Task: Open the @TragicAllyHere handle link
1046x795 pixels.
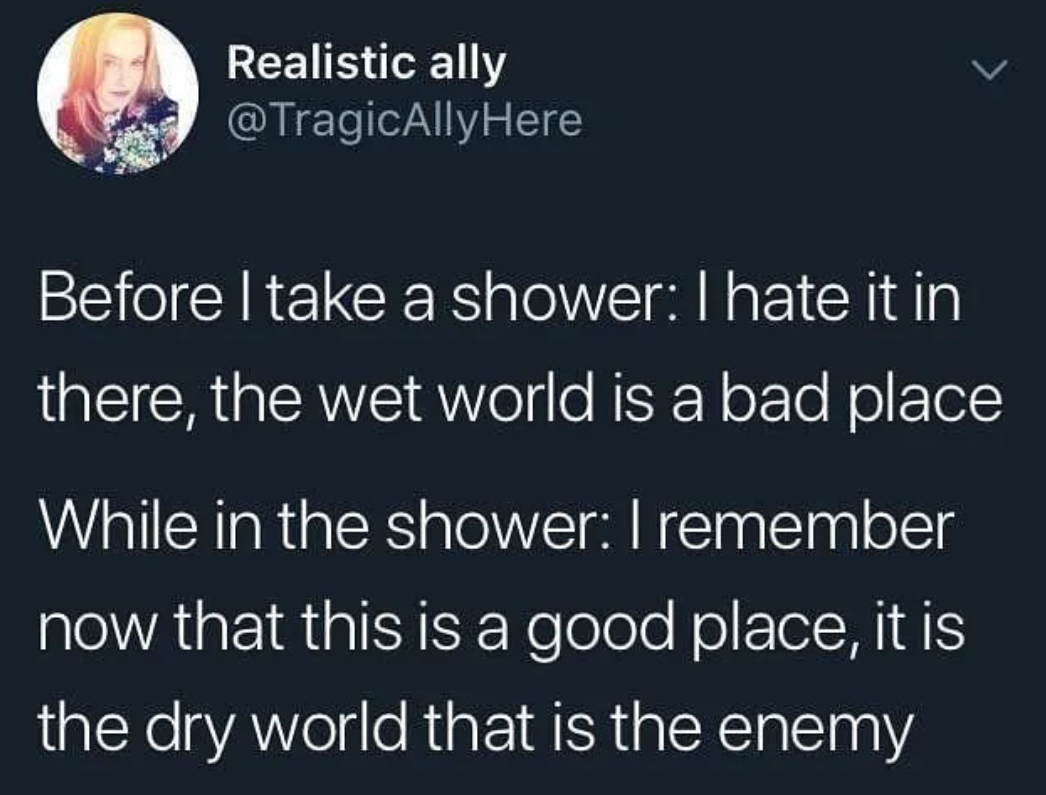Action: point(404,120)
